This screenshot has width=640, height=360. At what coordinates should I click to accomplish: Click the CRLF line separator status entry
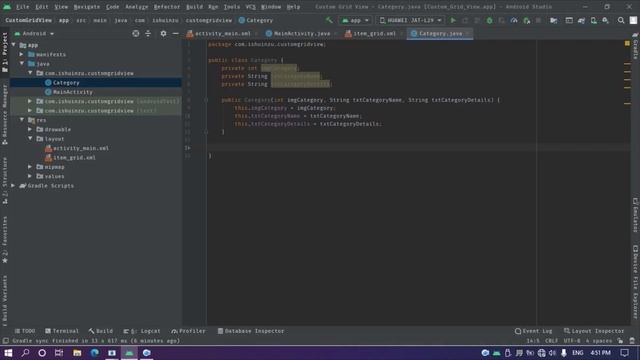pos(551,341)
